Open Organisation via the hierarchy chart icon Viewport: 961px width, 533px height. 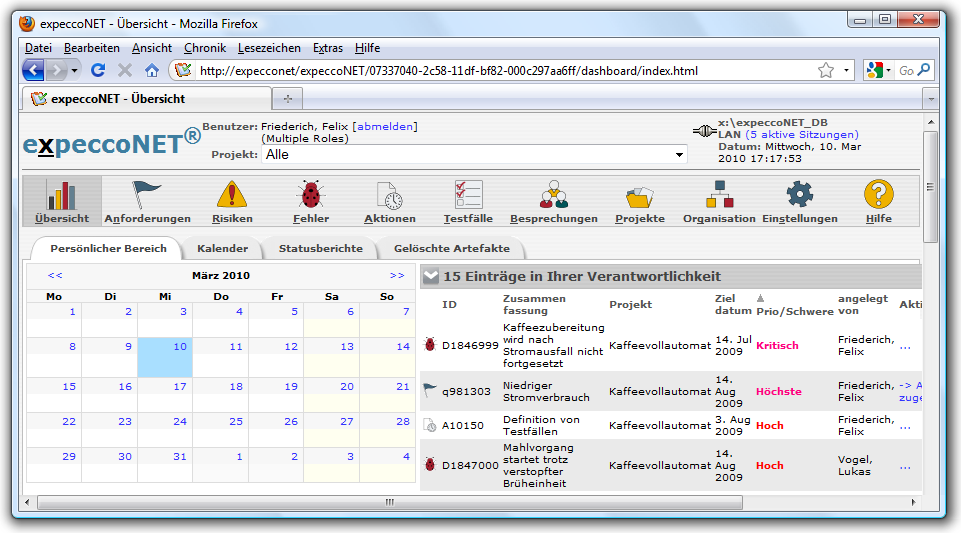pos(719,195)
